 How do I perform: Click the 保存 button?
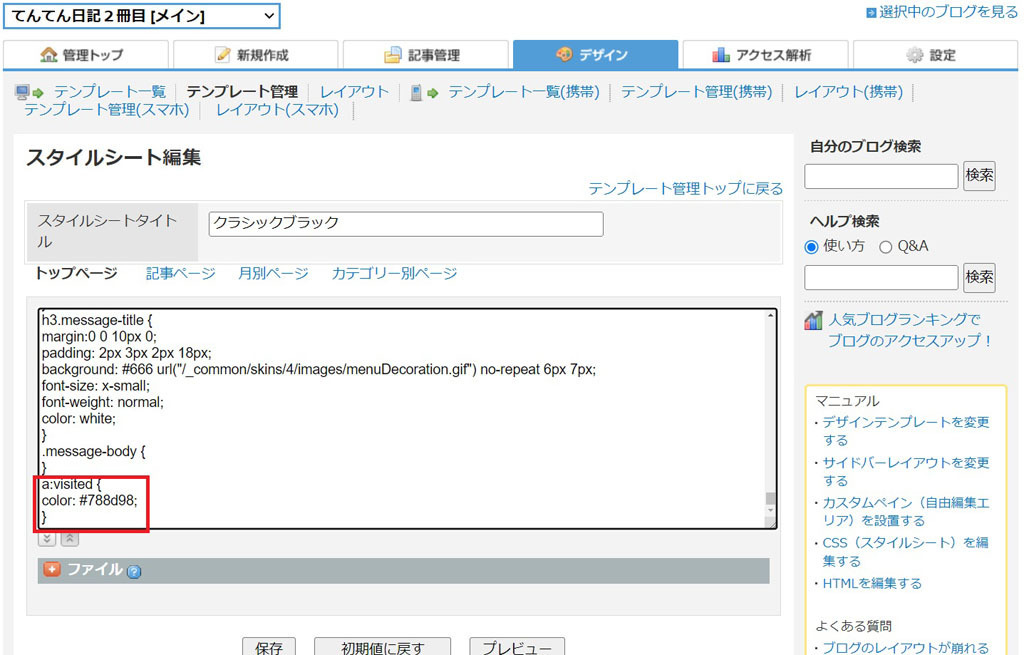268,648
